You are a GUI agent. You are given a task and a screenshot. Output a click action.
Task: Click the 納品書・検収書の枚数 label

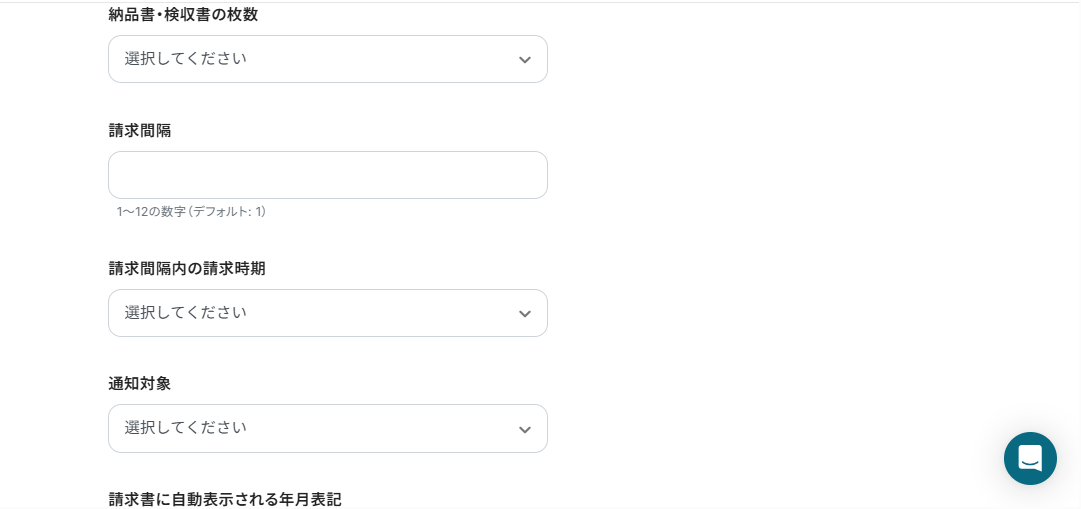tap(183, 14)
